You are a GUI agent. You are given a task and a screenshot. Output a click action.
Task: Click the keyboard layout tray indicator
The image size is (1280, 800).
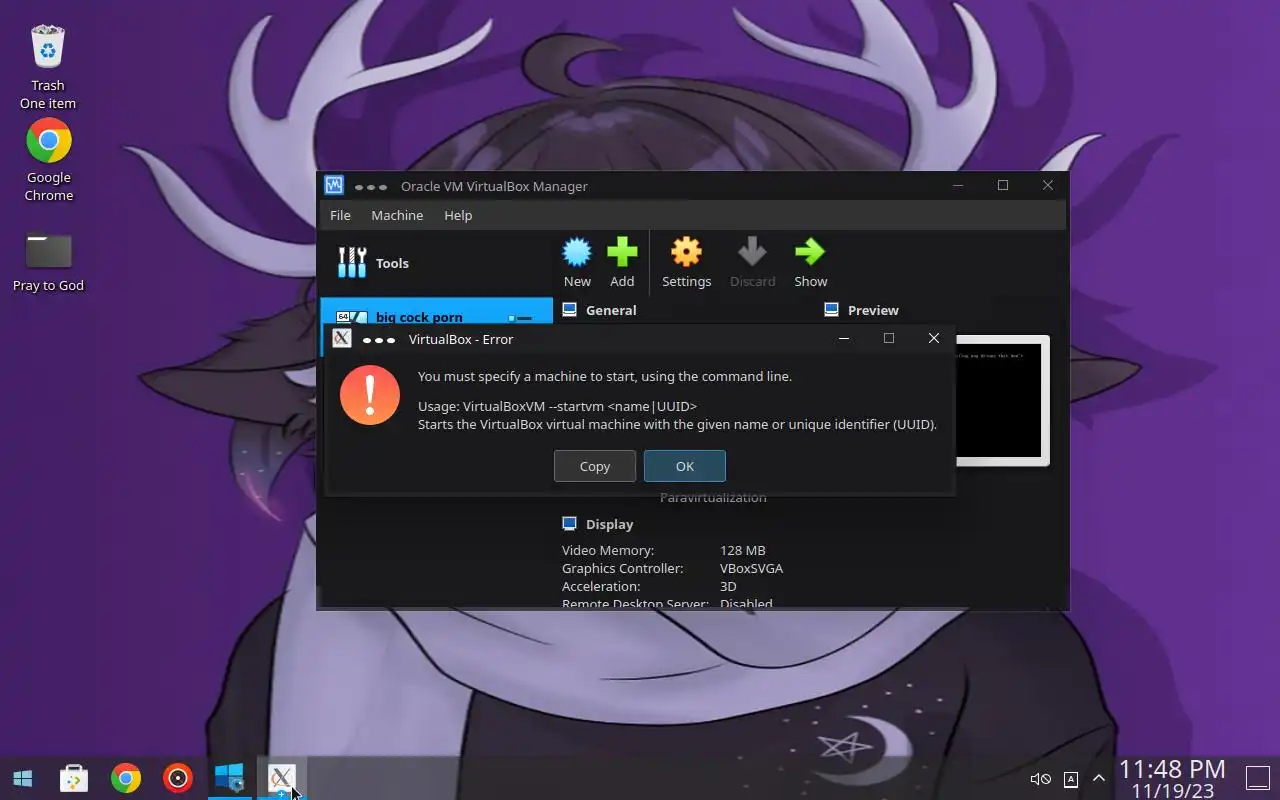(1070, 779)
